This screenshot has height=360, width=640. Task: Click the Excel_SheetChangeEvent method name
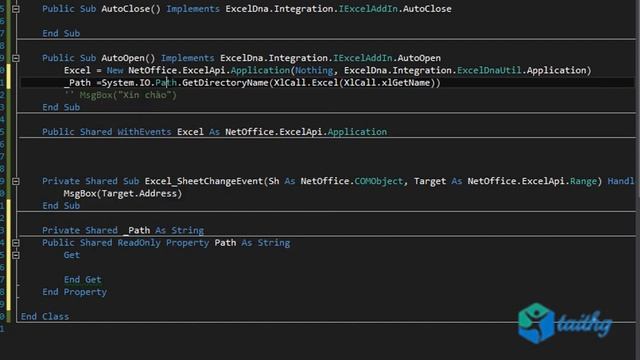click(x=204, y=181)
